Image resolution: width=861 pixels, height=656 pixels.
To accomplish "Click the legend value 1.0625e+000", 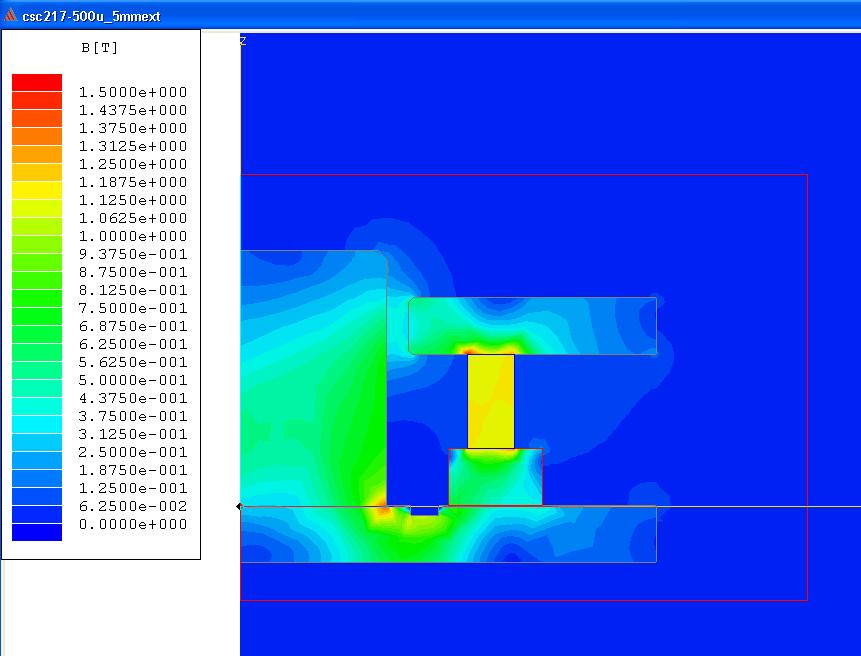I will pyautogui.click(x=133, y=218).
